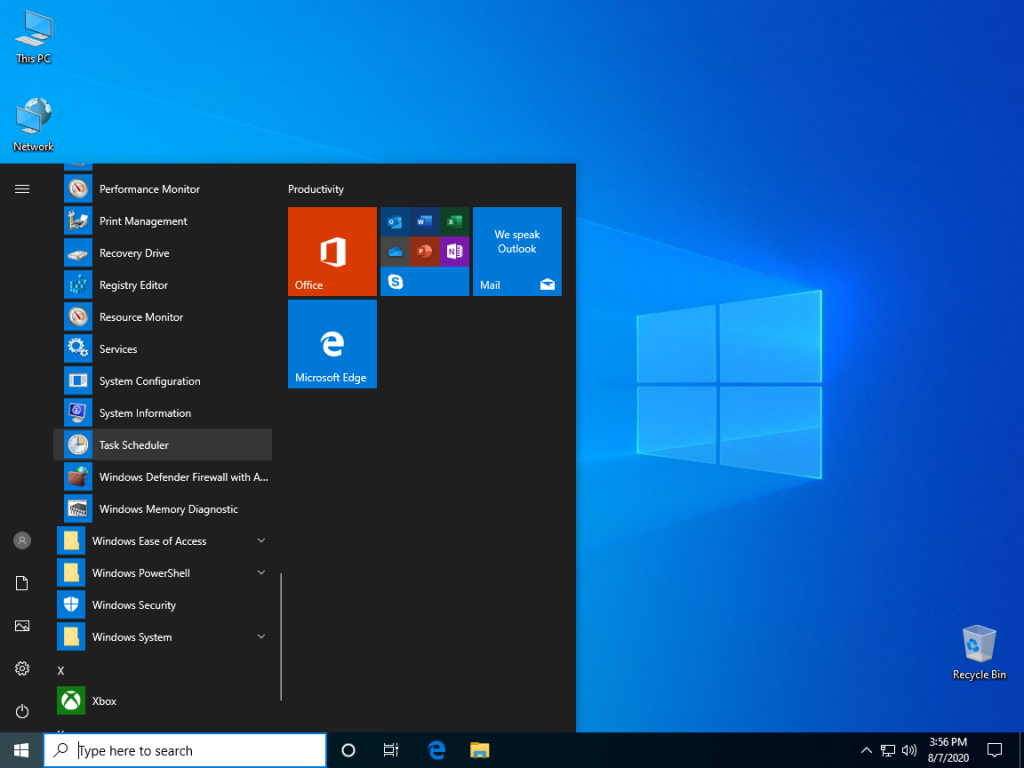Open Cortana circle on taskbar
The height and width of the screenshot is (768, 1024).
(x=349, y=750)
